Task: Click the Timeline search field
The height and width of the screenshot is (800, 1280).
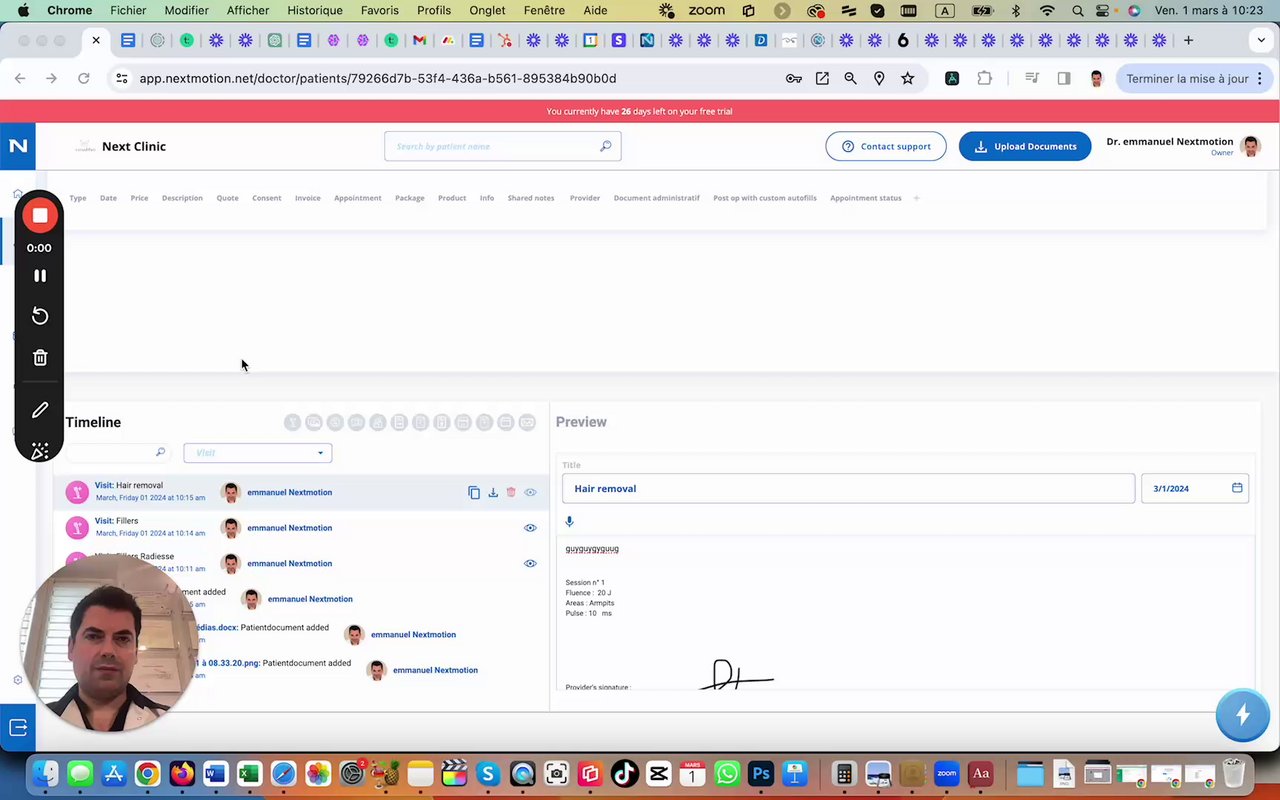Action: (117, 453)
